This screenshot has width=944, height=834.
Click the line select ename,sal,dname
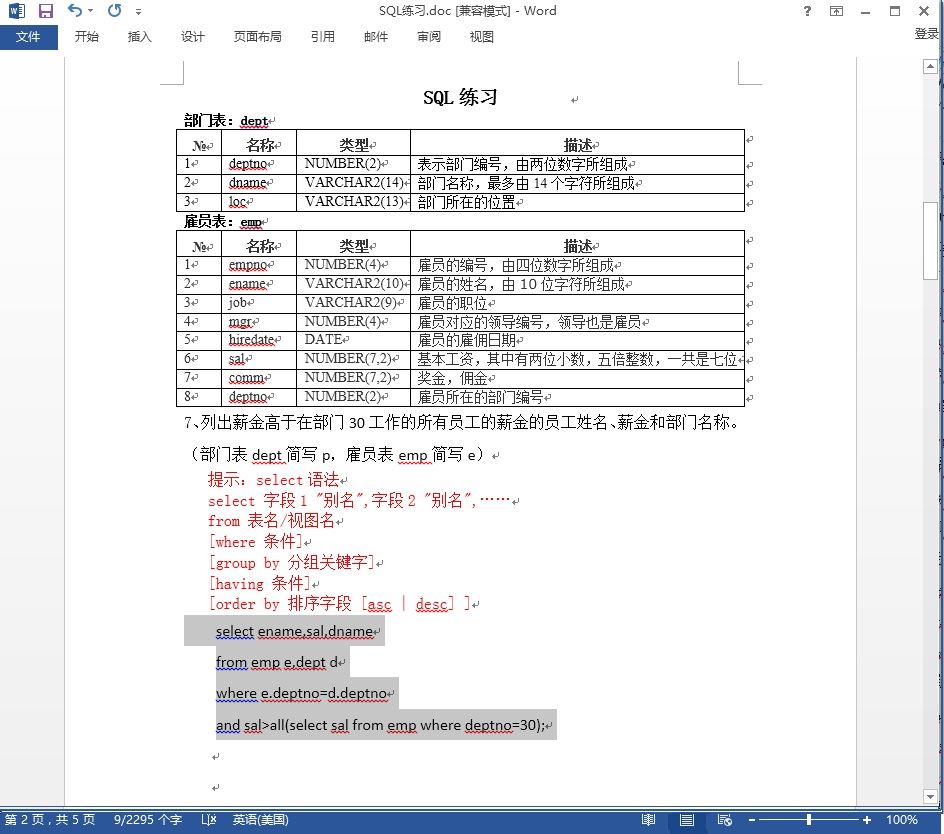pos(294,631)
